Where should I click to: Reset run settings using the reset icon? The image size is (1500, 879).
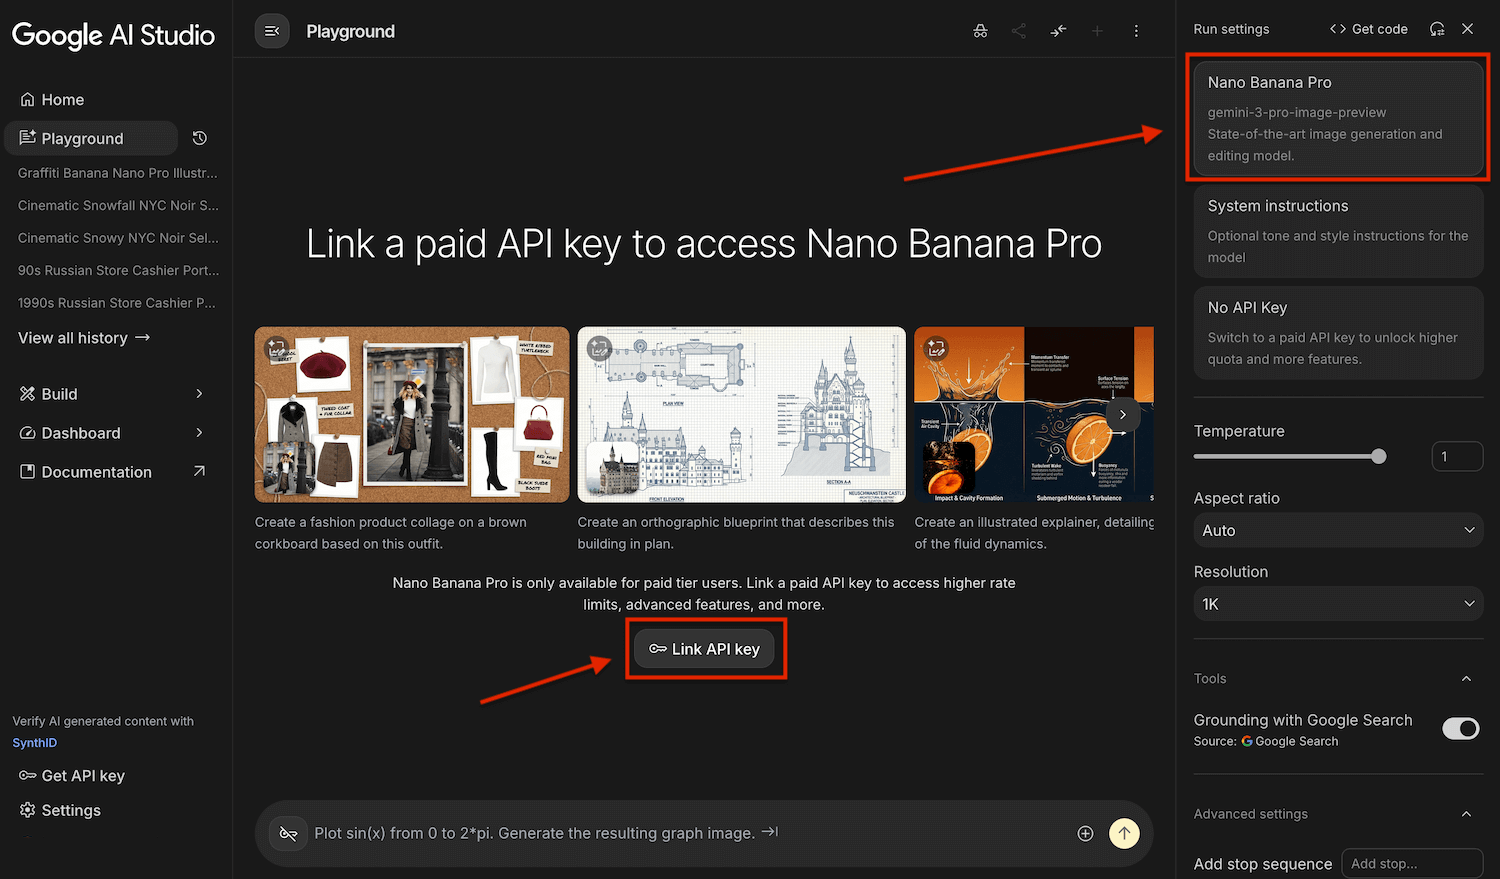click(x=1437, y=28)
